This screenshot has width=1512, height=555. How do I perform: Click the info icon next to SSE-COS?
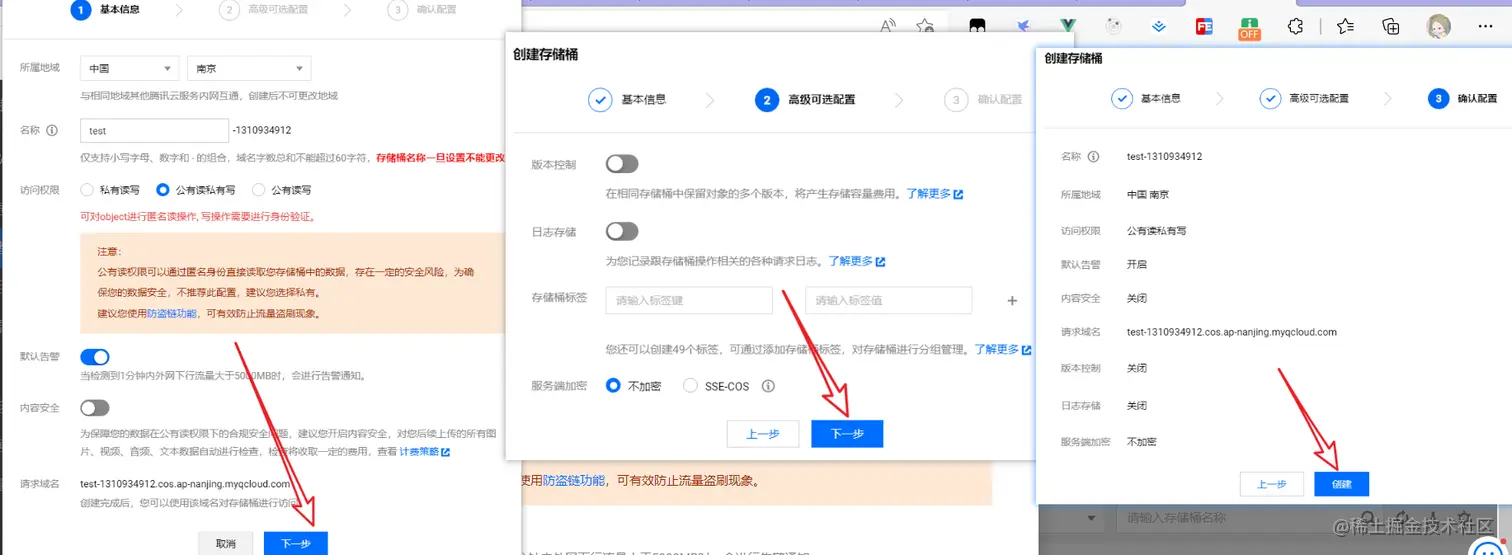tap(769, 386)
